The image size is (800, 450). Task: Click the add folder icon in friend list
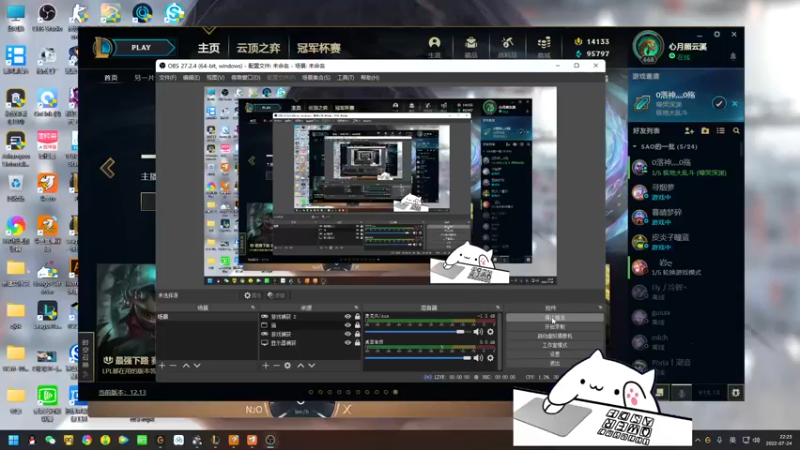pyautogui.click(x=705, y=131)
